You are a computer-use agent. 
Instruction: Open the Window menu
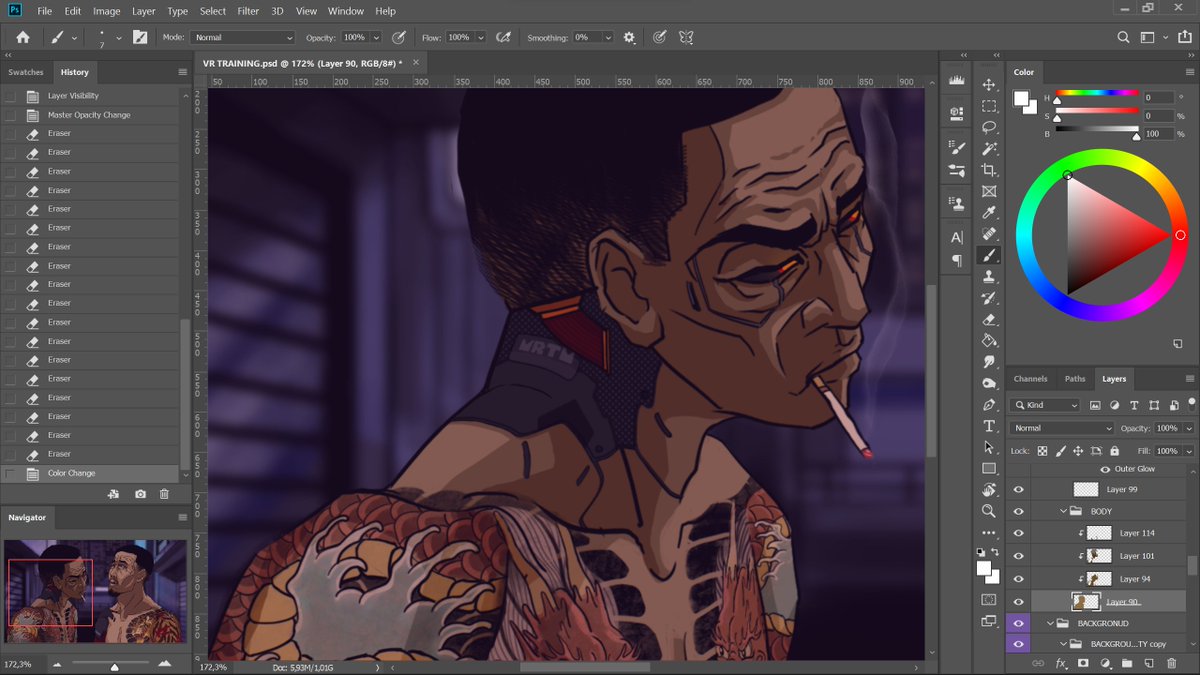tap(346, 11)
